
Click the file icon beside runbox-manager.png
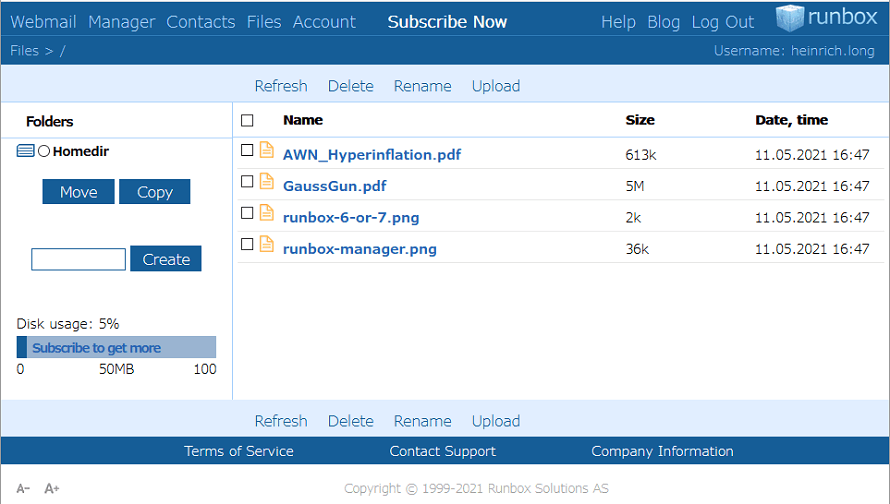tap(267, 244)
